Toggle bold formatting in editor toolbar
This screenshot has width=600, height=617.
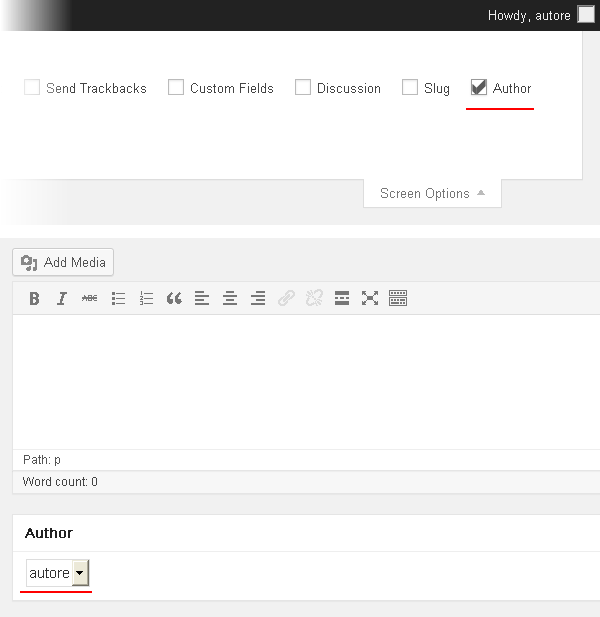coord(34,298)
